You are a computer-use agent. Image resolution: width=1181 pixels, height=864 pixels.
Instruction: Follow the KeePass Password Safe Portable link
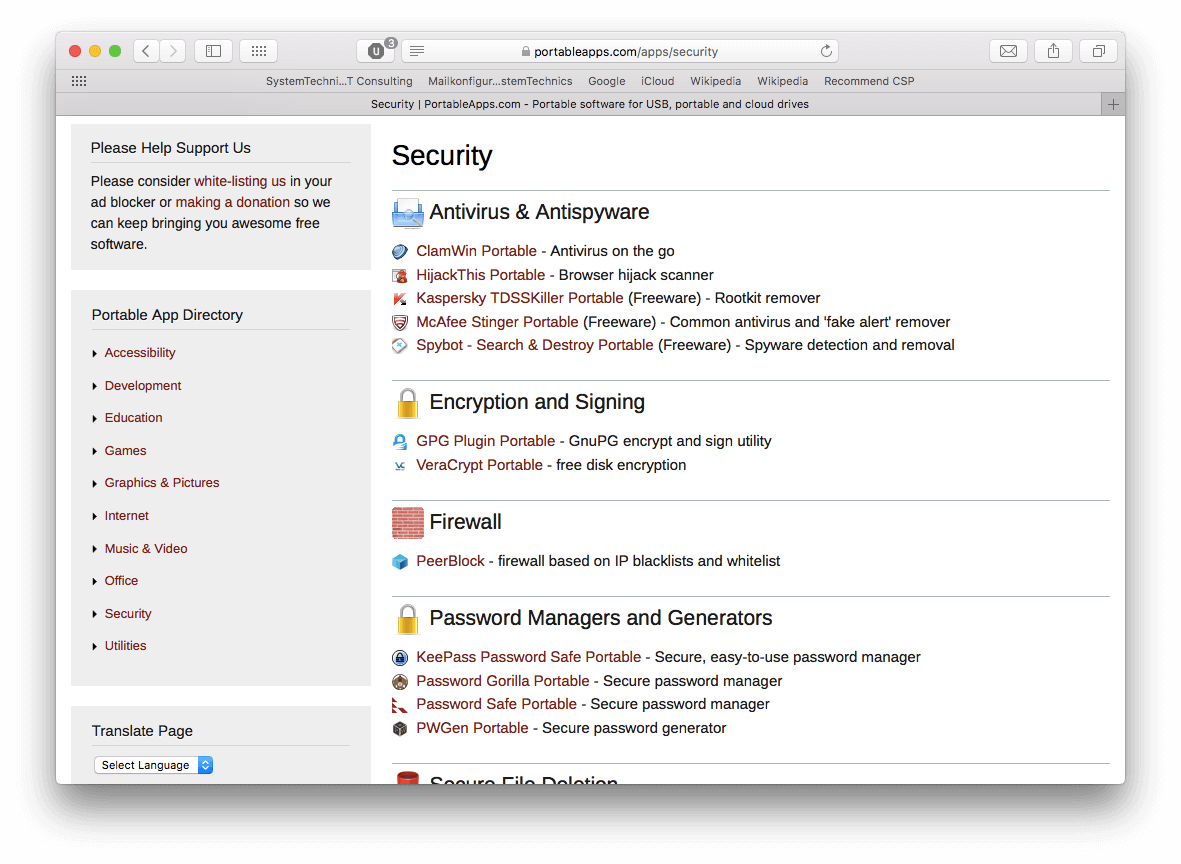[528, 657]
